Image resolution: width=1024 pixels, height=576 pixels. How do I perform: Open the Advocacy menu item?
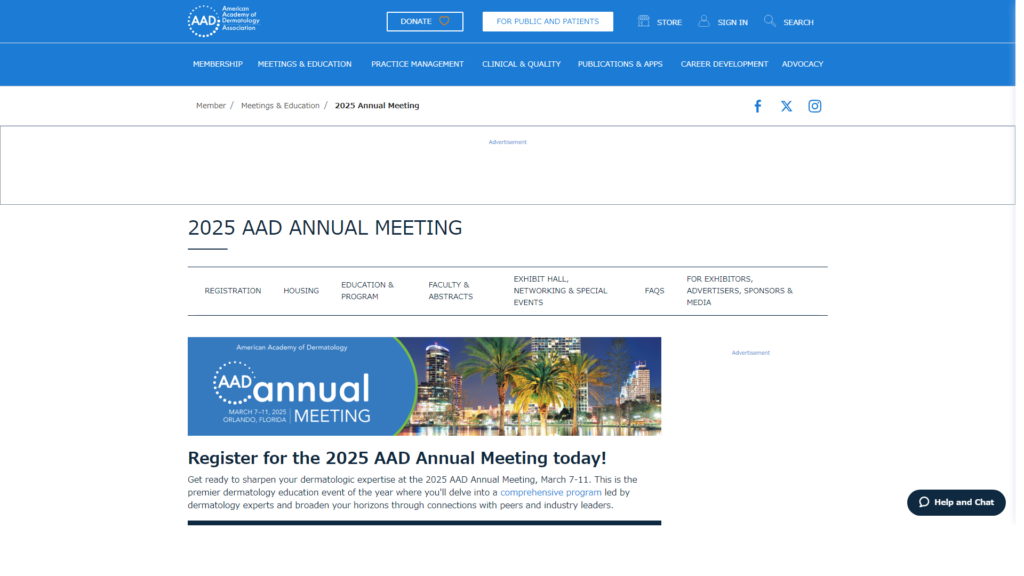point(802,64)
